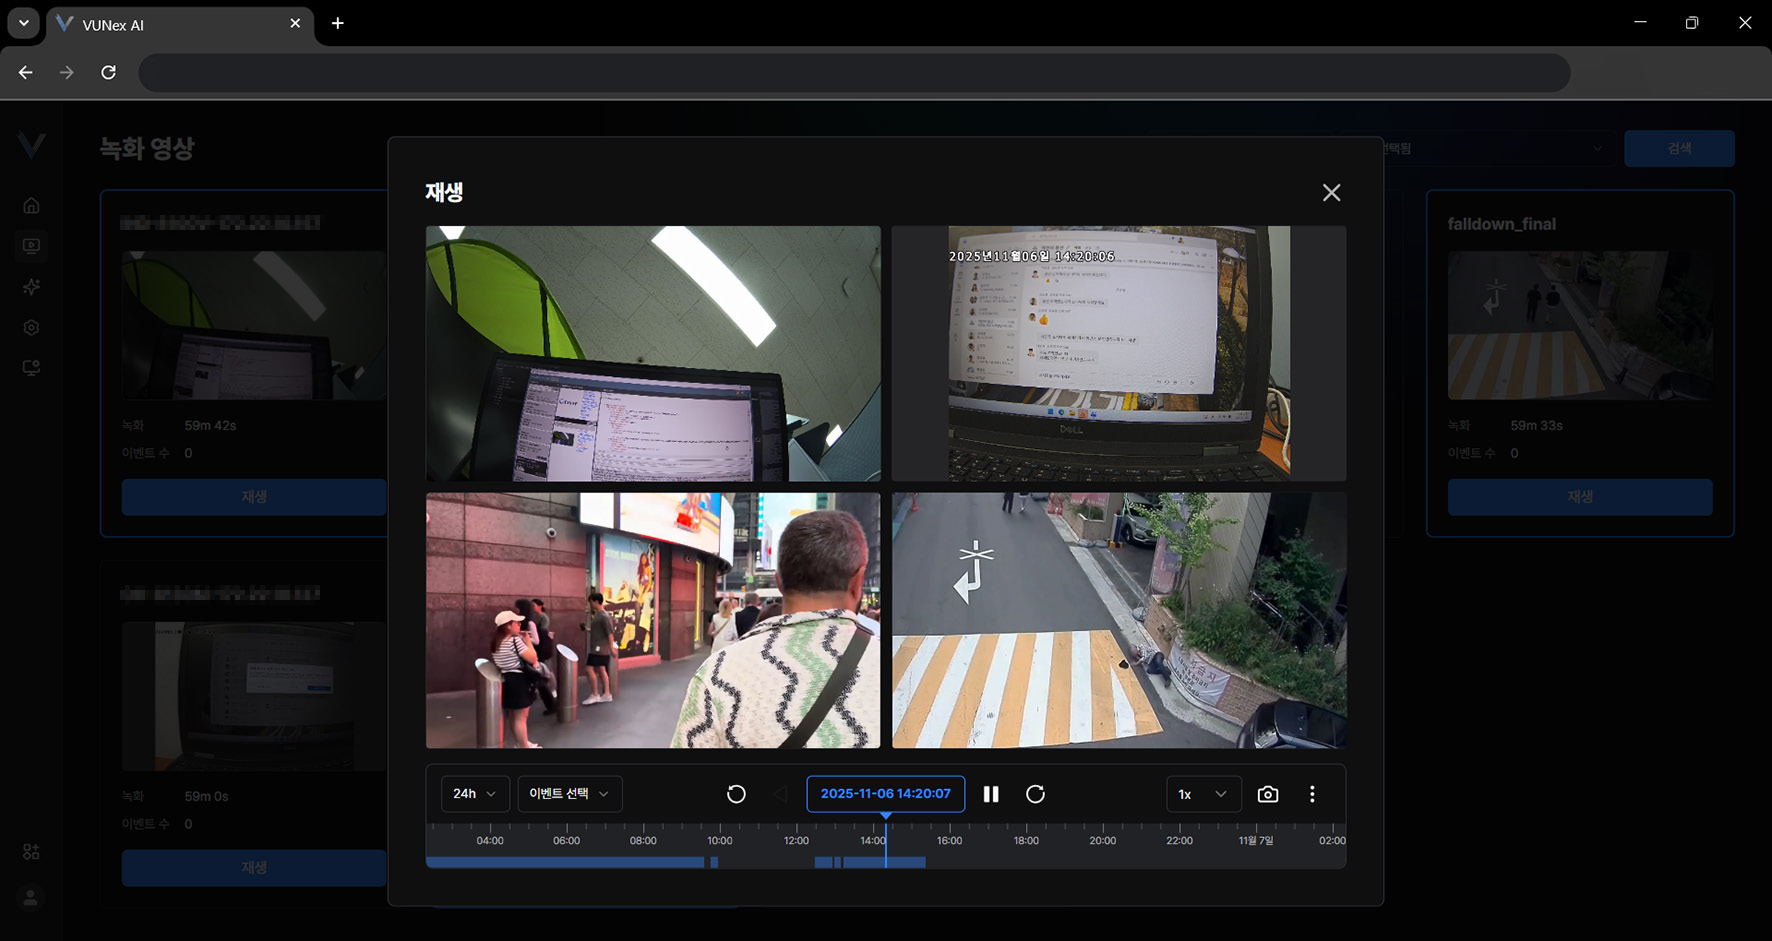
Task: Close the VUNex AI browser tab
Action: click(x=295, y=23)
